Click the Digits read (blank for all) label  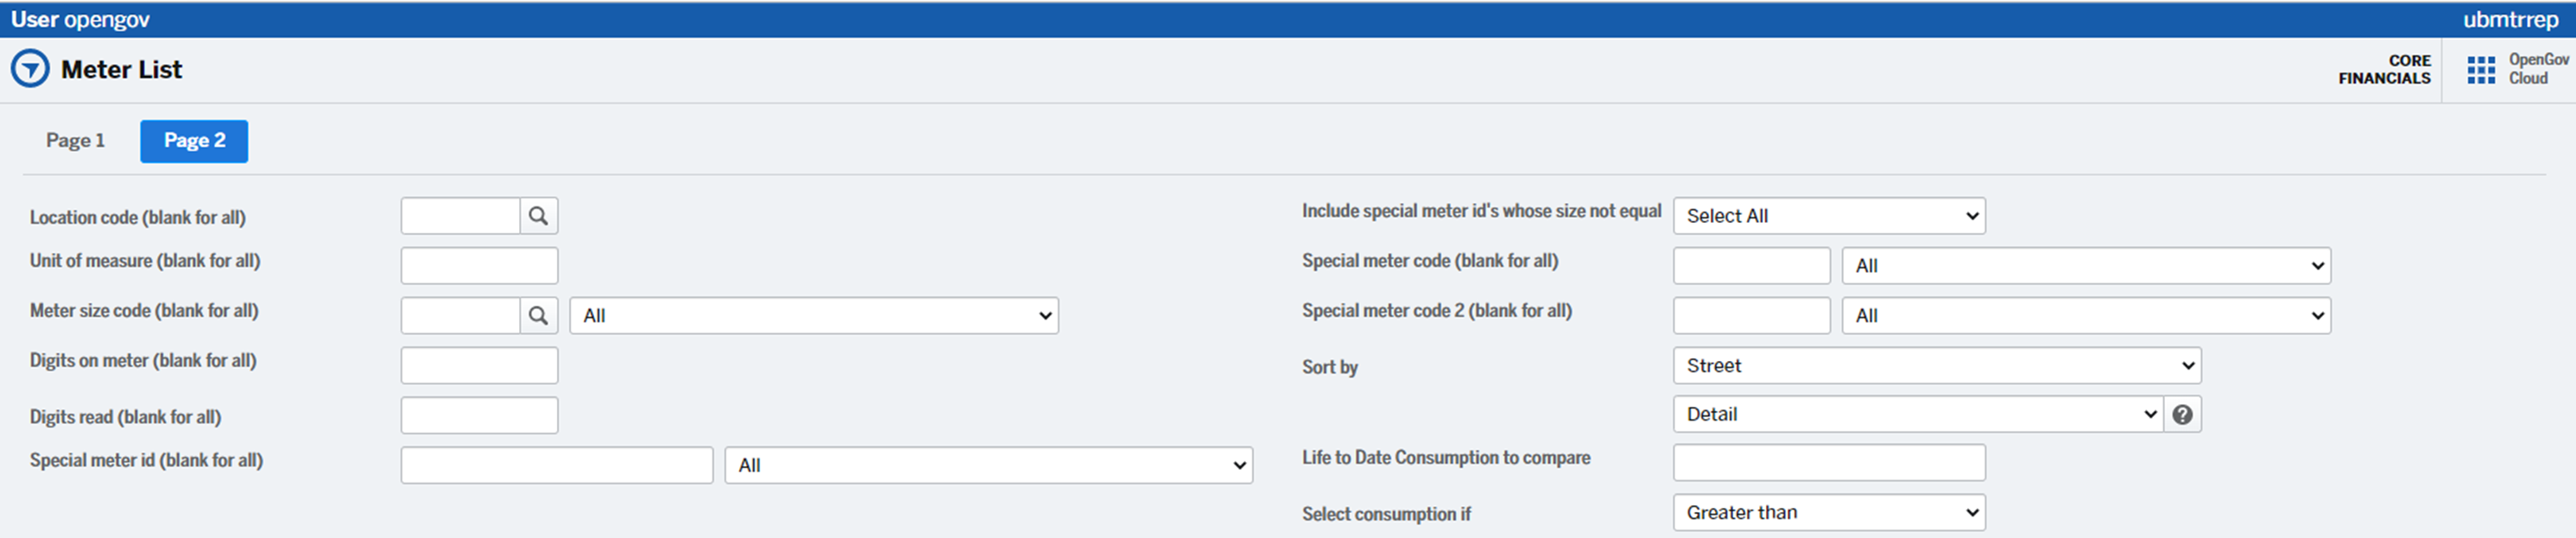(125, 417)
